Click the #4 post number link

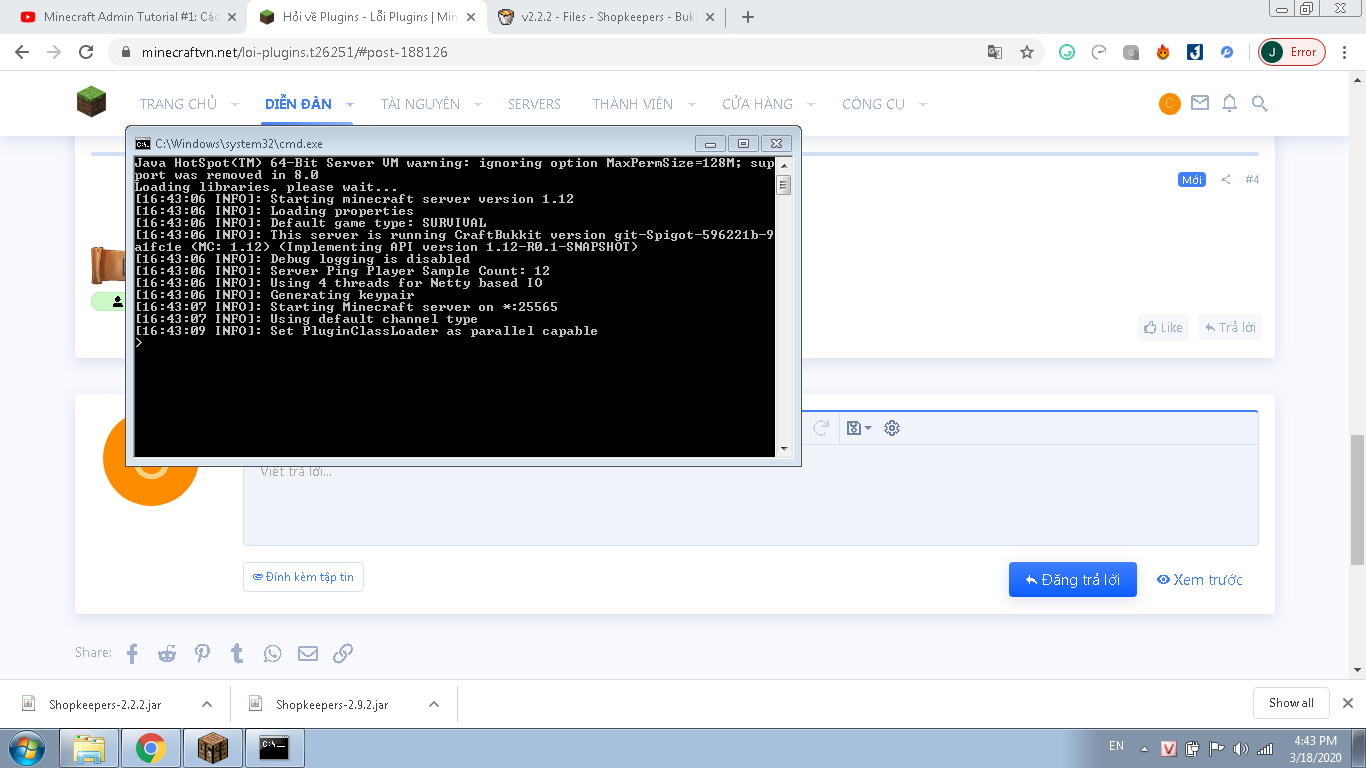coord(1252,180)
